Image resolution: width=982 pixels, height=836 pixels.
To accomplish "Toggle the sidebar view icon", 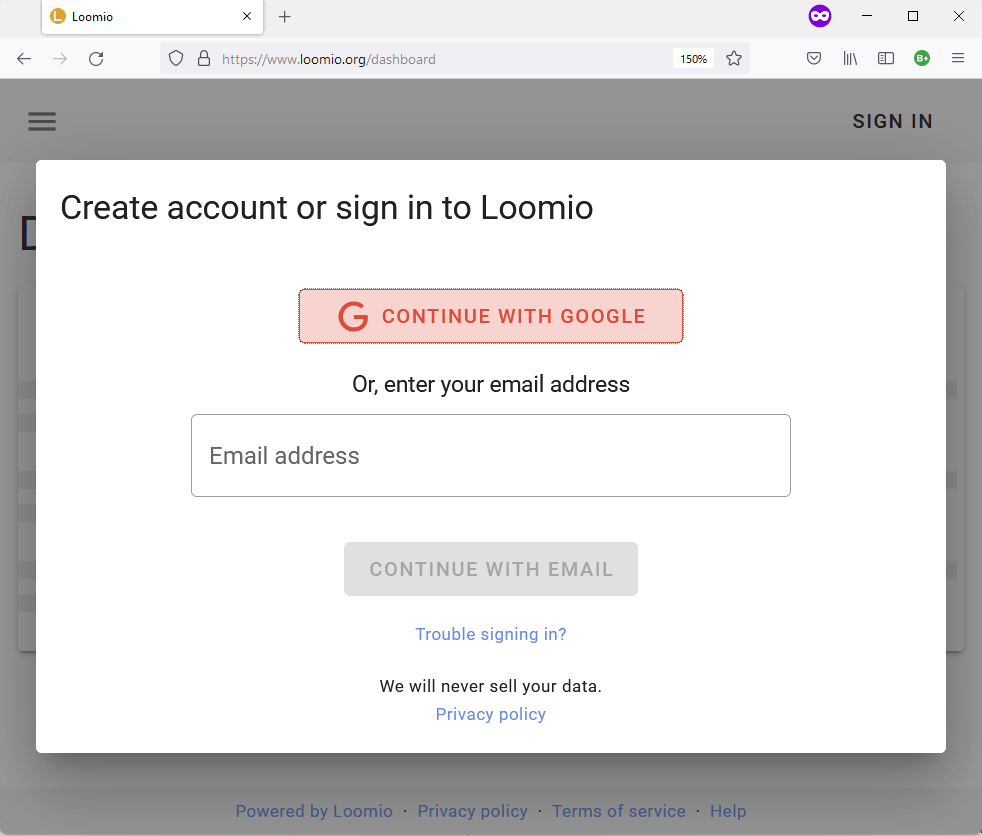I will coord(886,59).
